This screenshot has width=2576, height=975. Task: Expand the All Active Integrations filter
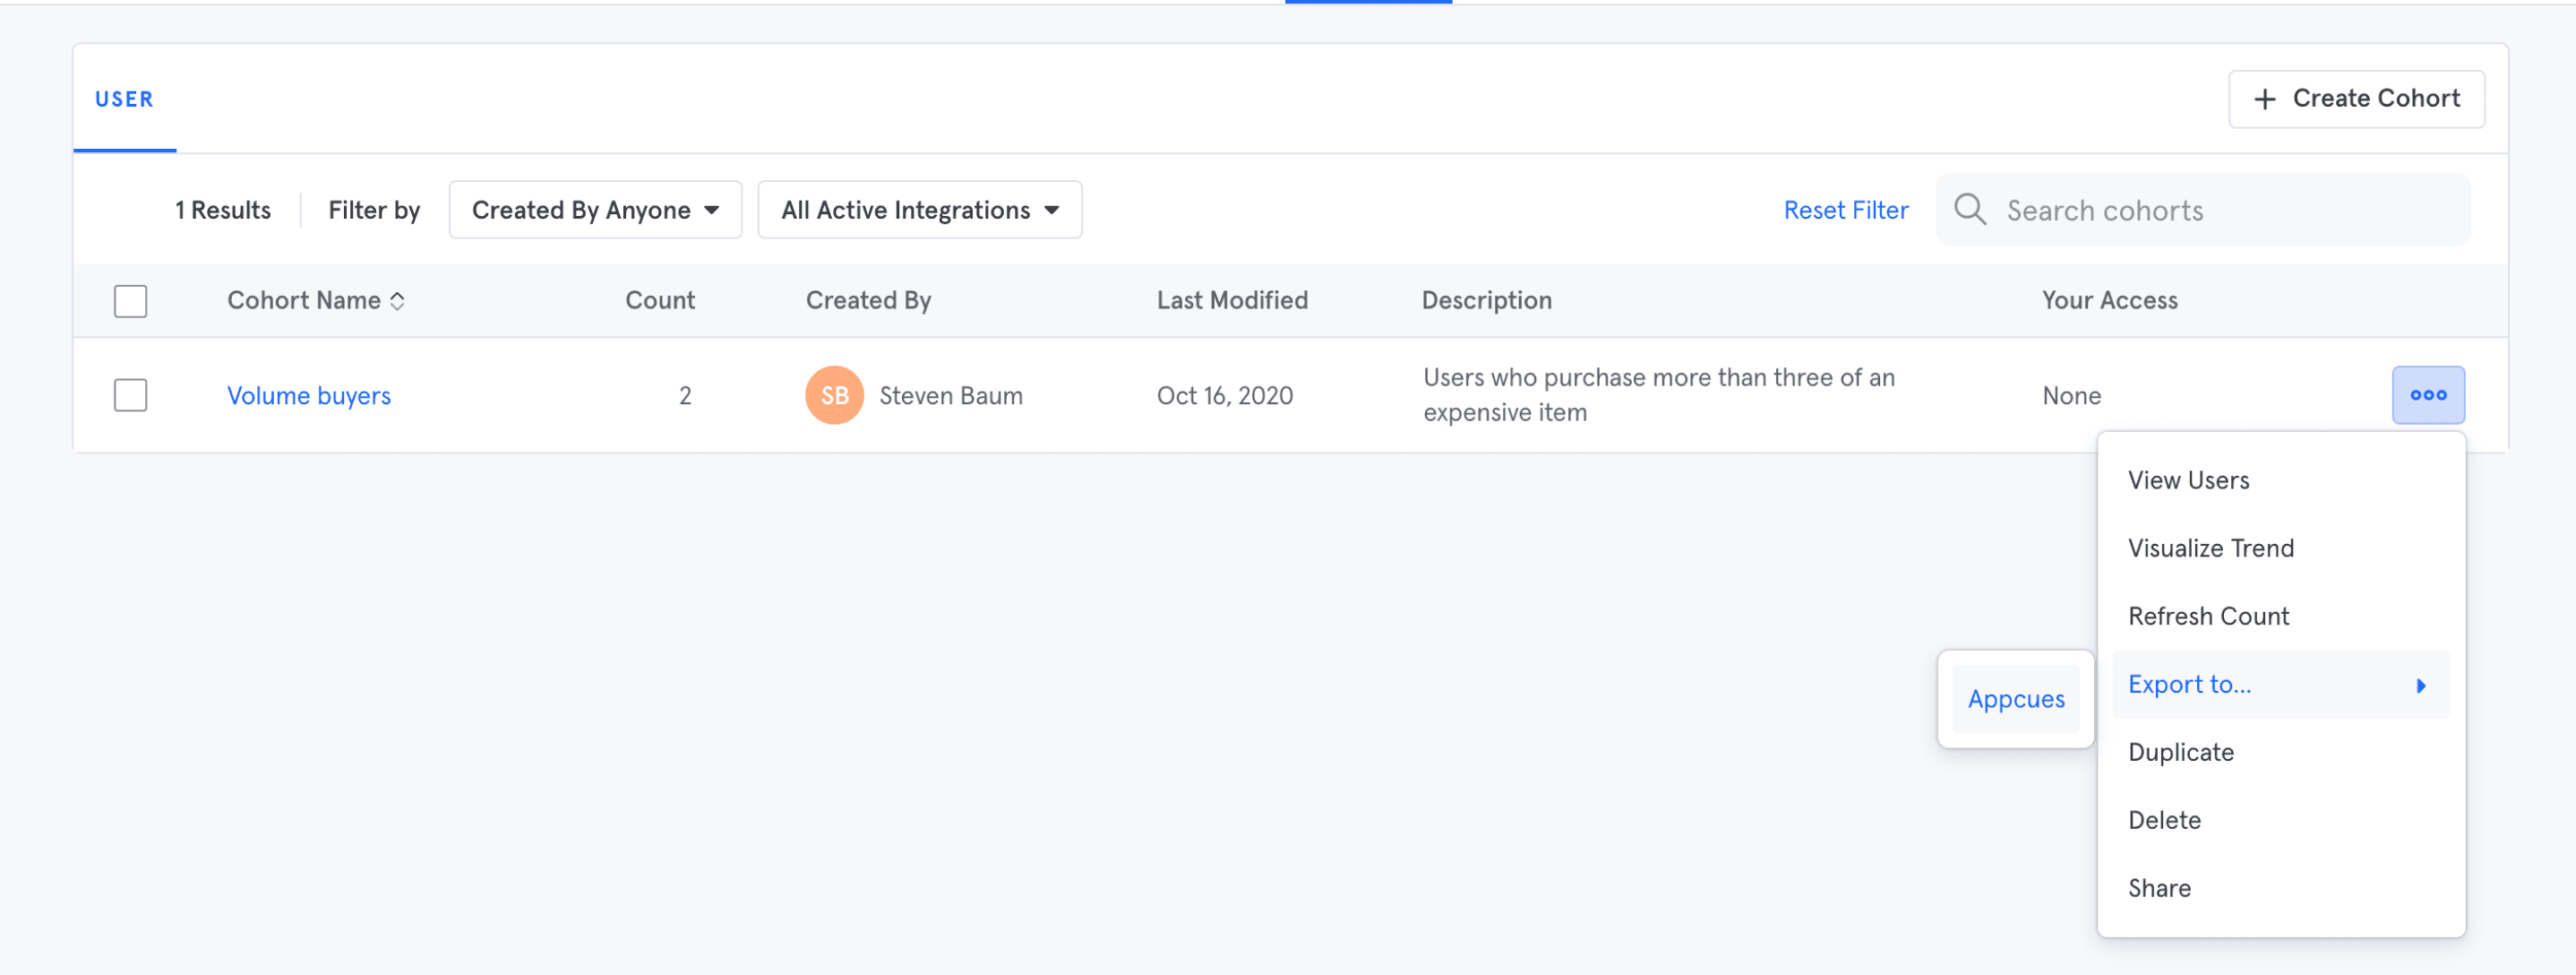coord(919,210)
